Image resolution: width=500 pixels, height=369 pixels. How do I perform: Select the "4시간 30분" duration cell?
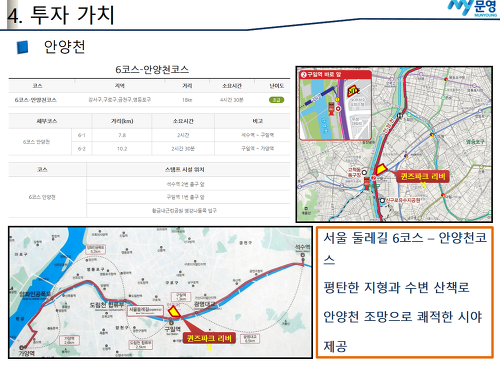point(232,100)
